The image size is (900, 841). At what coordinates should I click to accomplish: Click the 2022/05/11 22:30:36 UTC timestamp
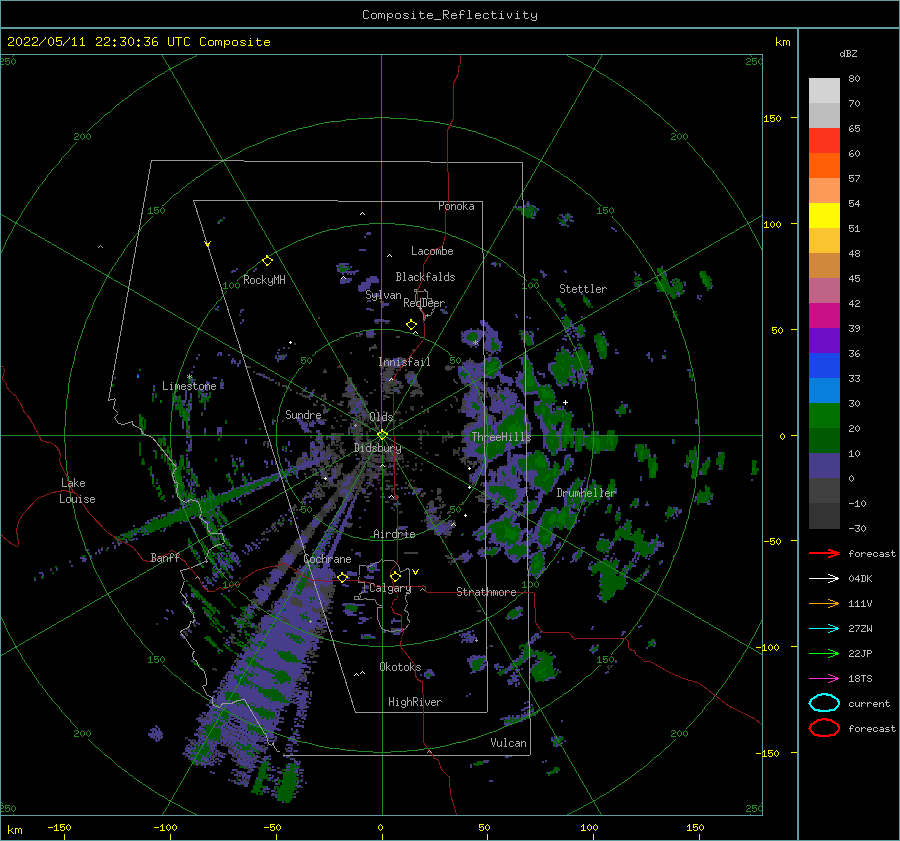[90, 42]
